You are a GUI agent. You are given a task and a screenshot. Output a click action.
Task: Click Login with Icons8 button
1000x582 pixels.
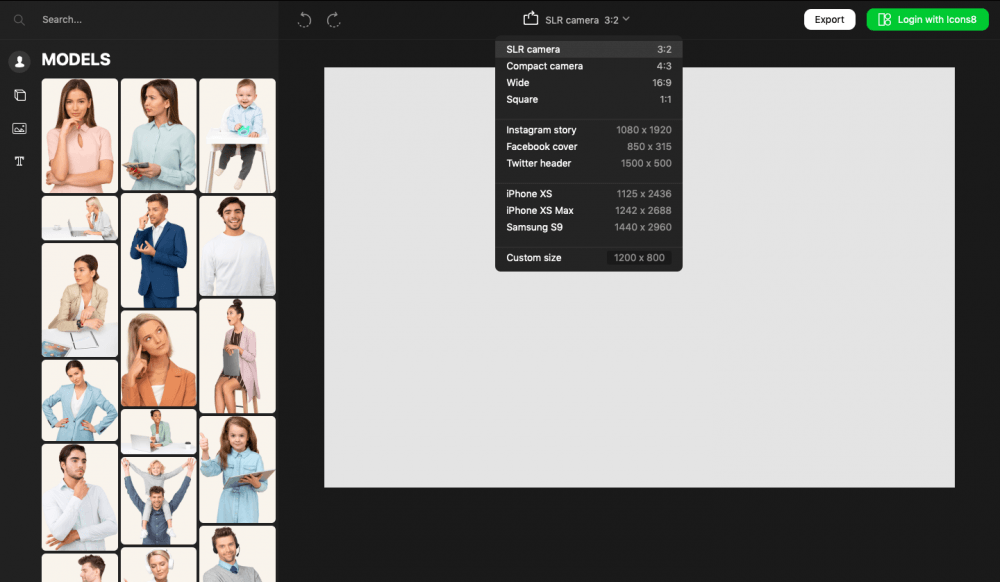[x=927, y=20]
